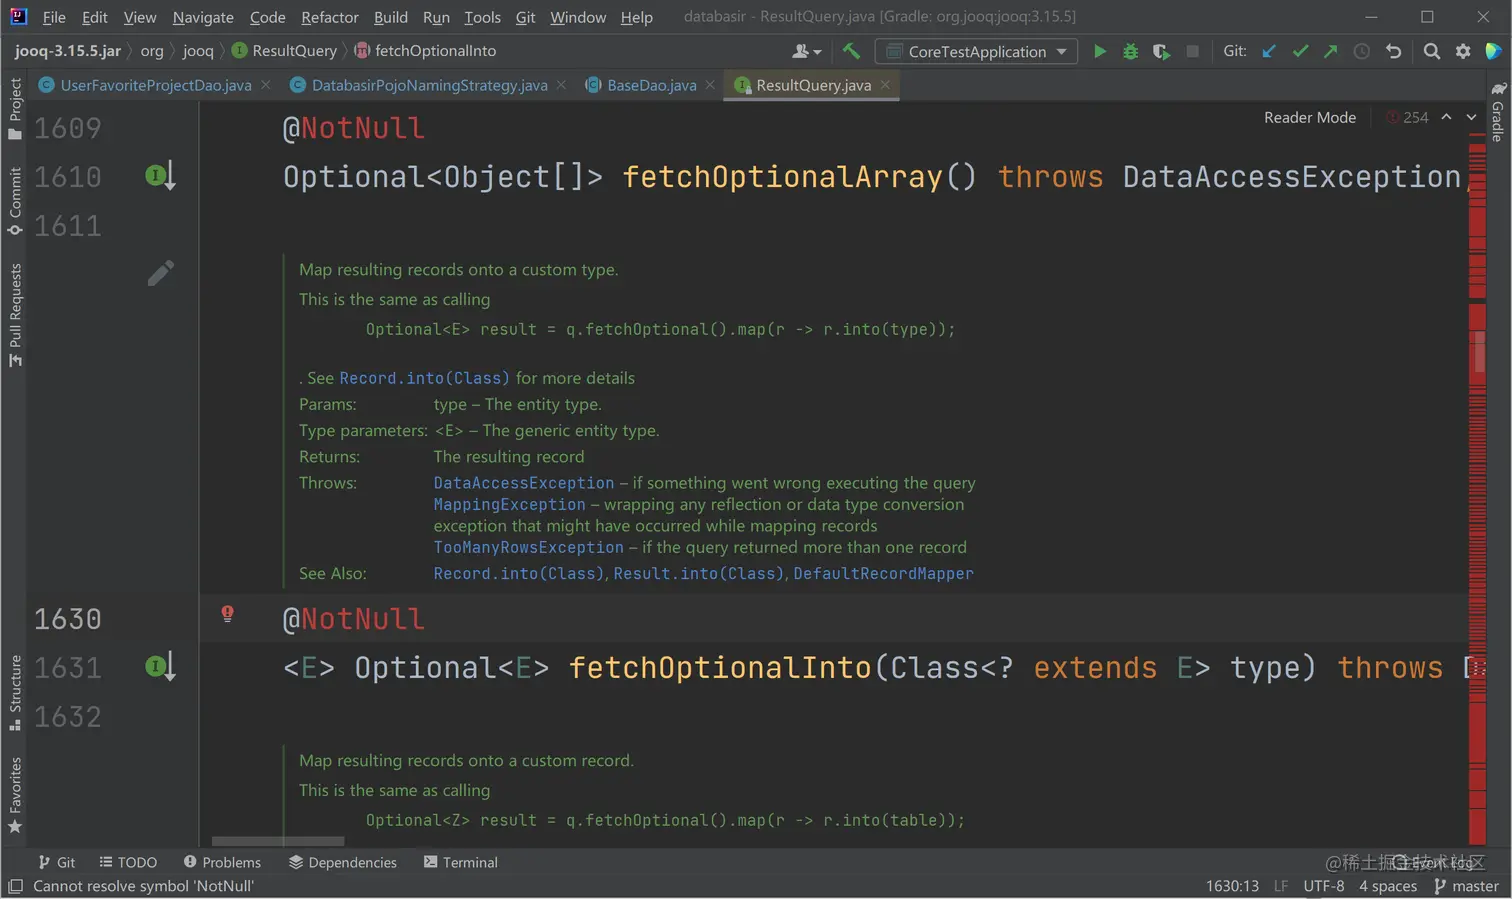Open IDE settings gear icon
Screen dimensions: 1512x899
pyautogui.click(x=1463, y=51)
